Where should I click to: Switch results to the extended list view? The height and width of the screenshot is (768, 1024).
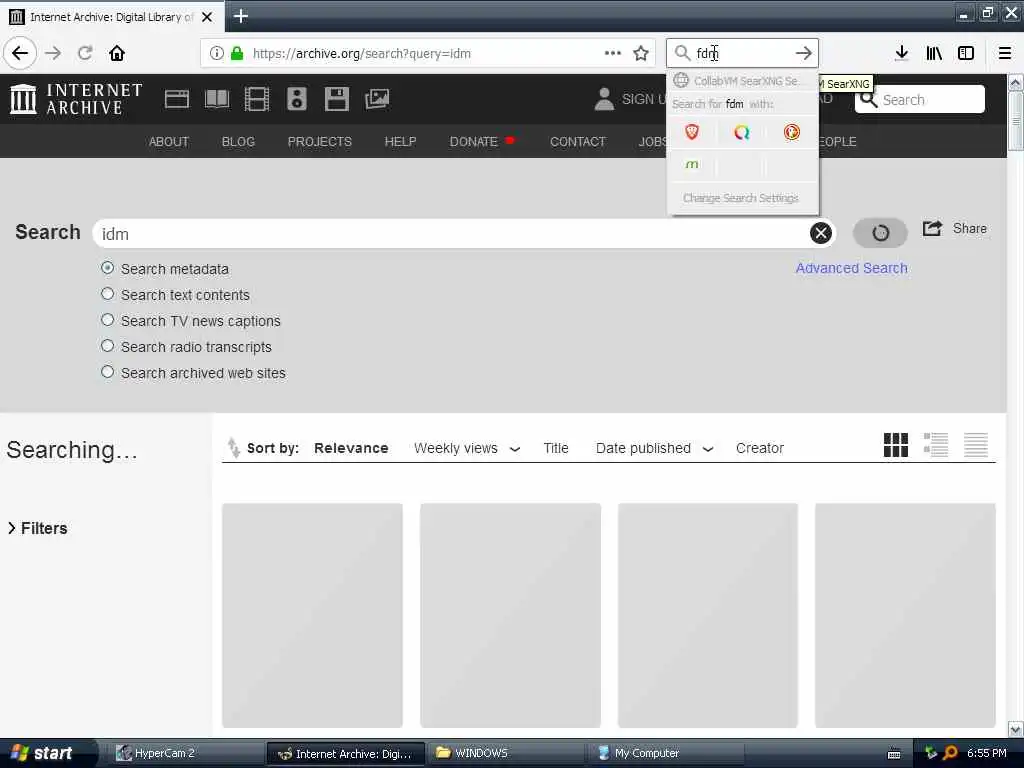936,445
